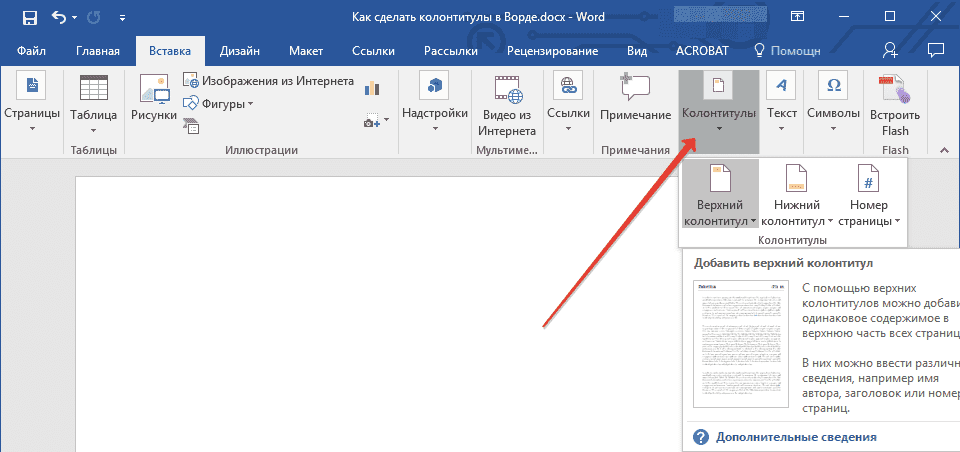The width and height of the screenshot is (960, 452).
Task: Insert a chart with bar chart icon
Action: click(x=372, y=88)
